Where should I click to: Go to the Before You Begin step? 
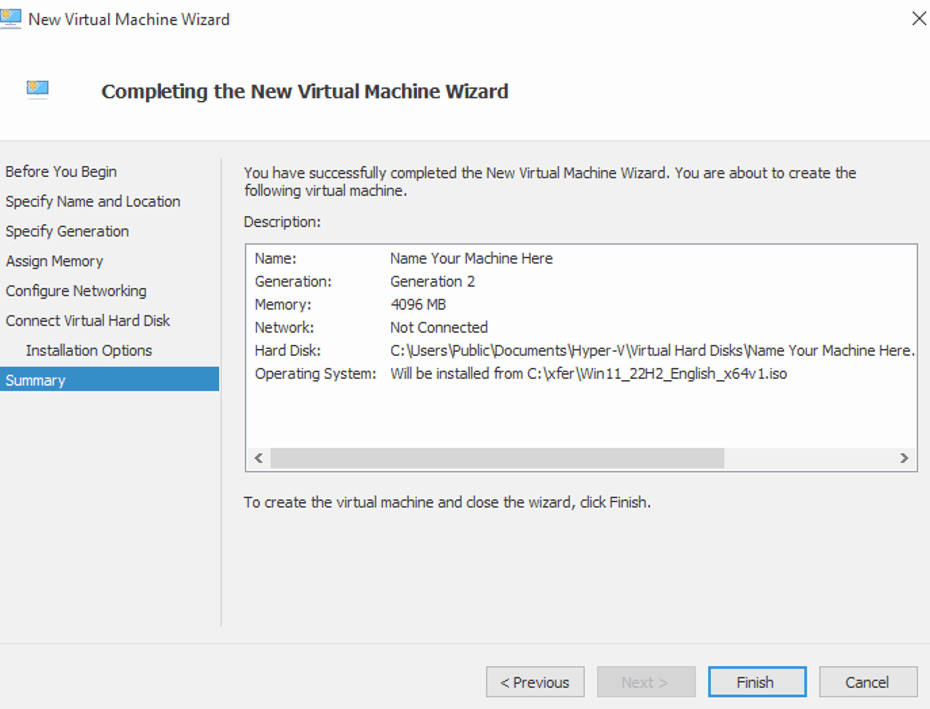tap(61, 172)
